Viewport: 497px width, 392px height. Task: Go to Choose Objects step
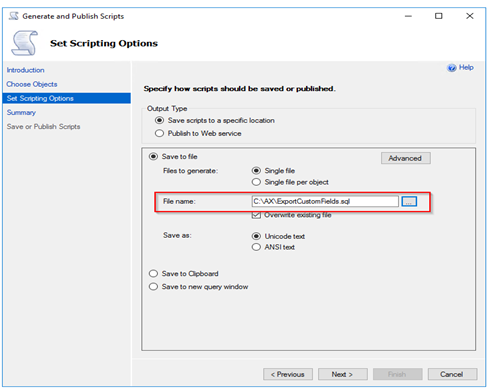[x=32, y=84]
